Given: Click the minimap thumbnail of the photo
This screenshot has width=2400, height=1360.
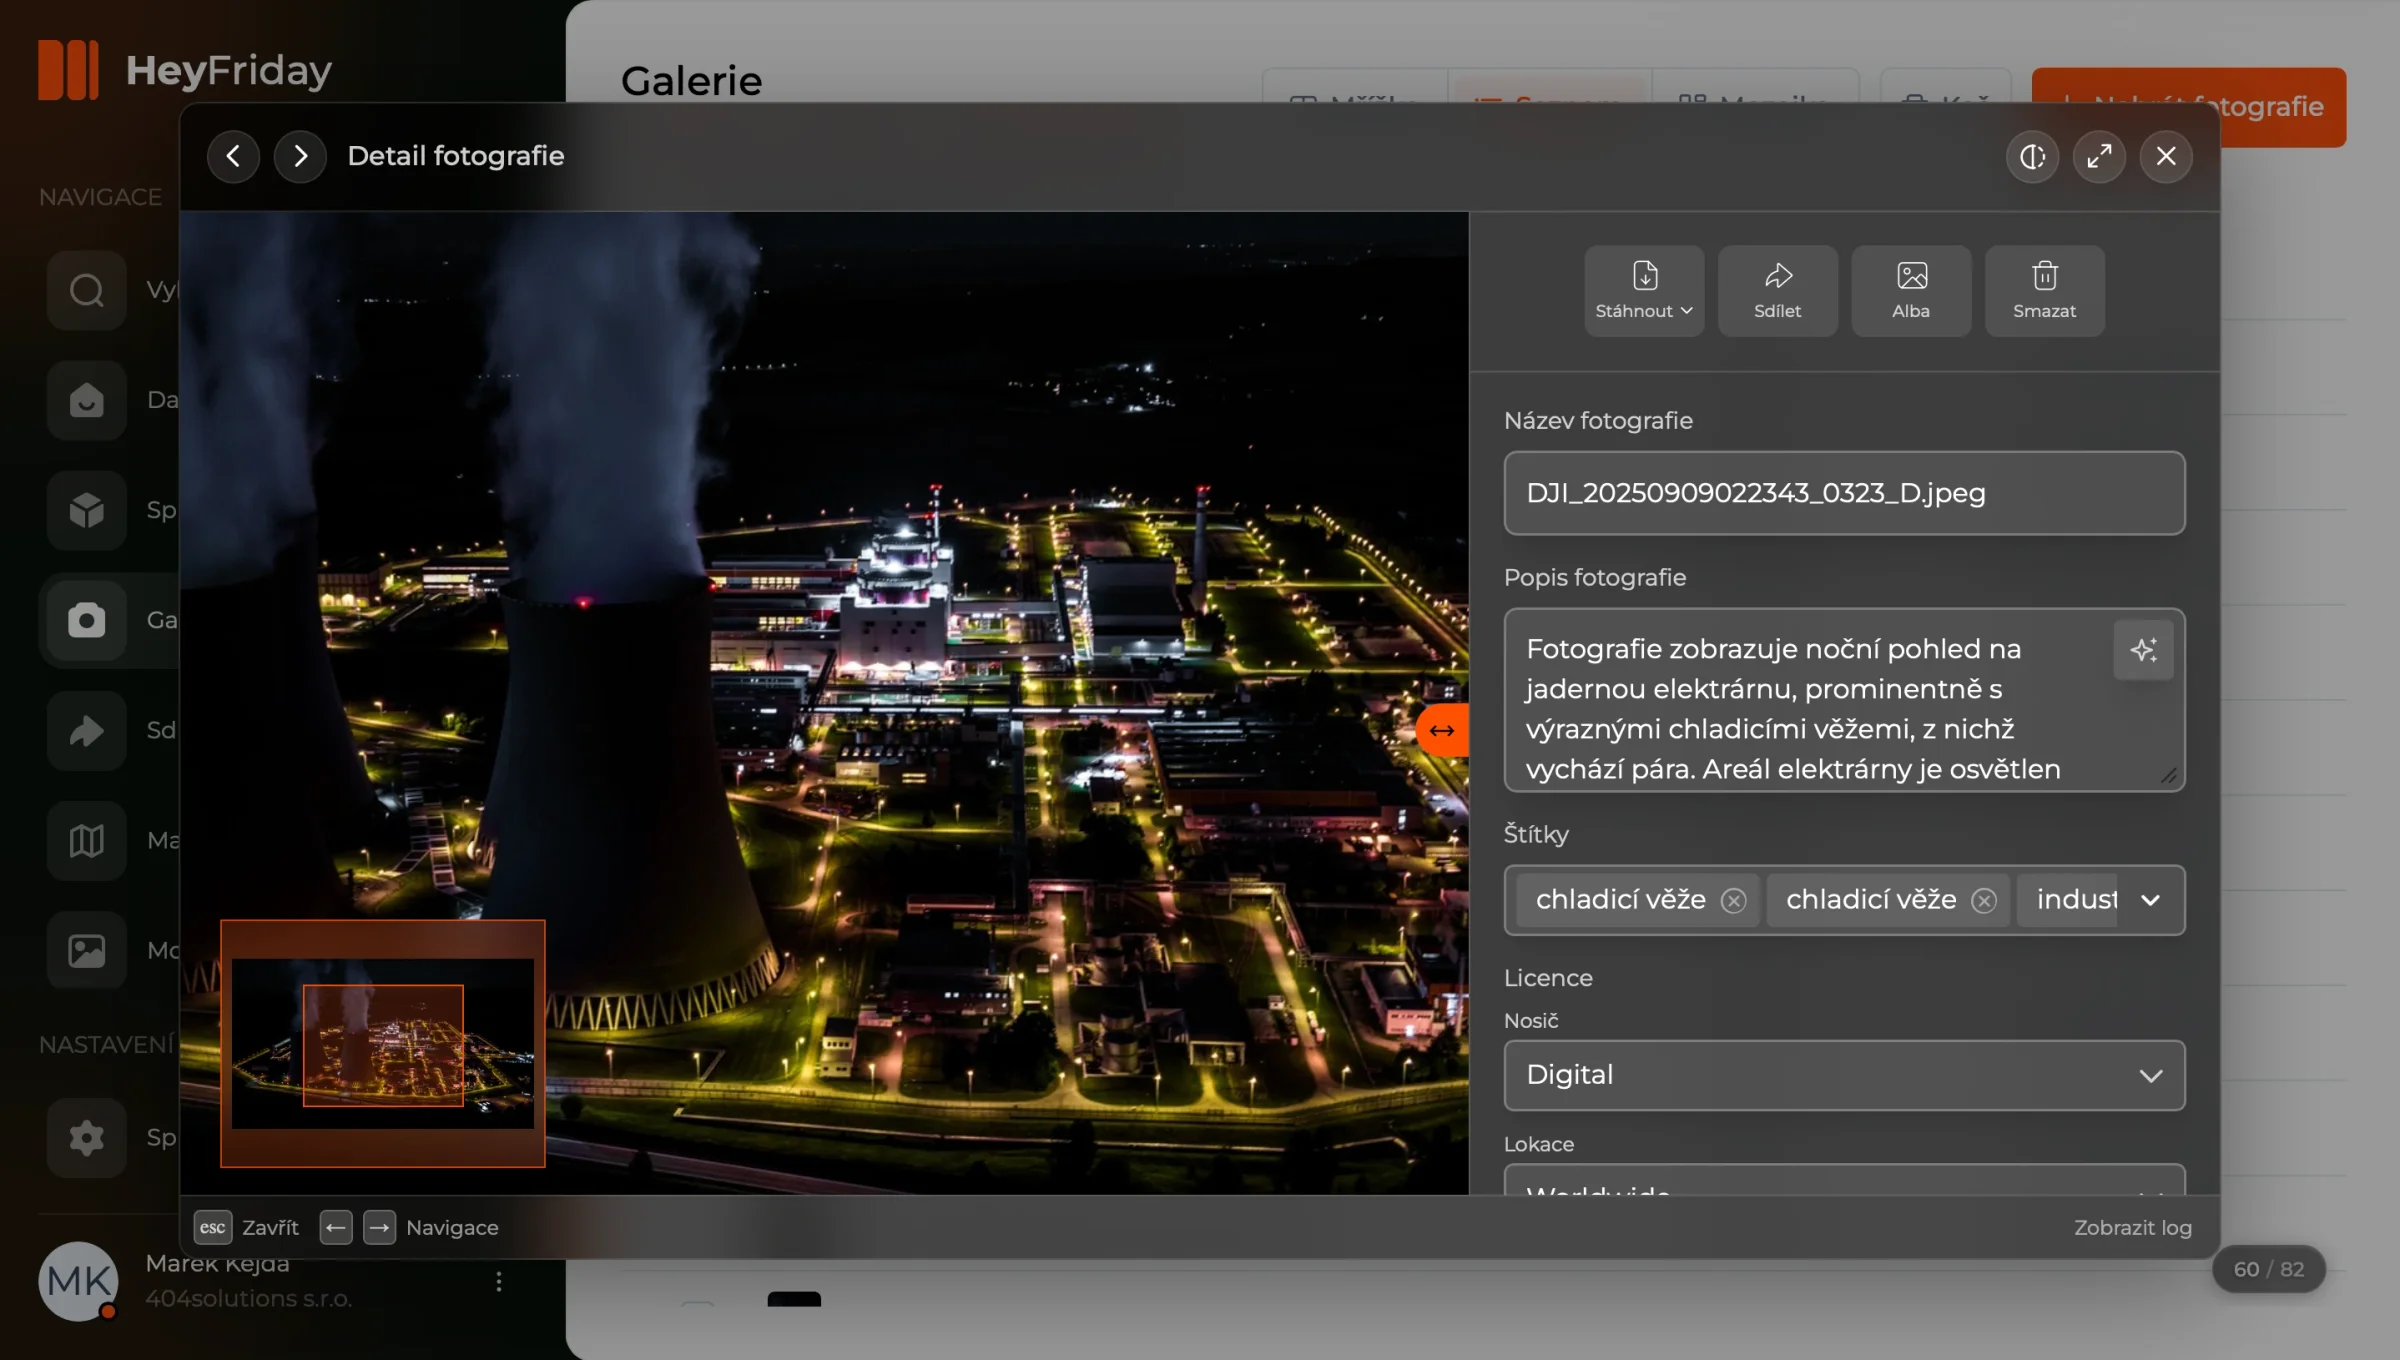Looking at the screenshot, I should coord(383,1043).
